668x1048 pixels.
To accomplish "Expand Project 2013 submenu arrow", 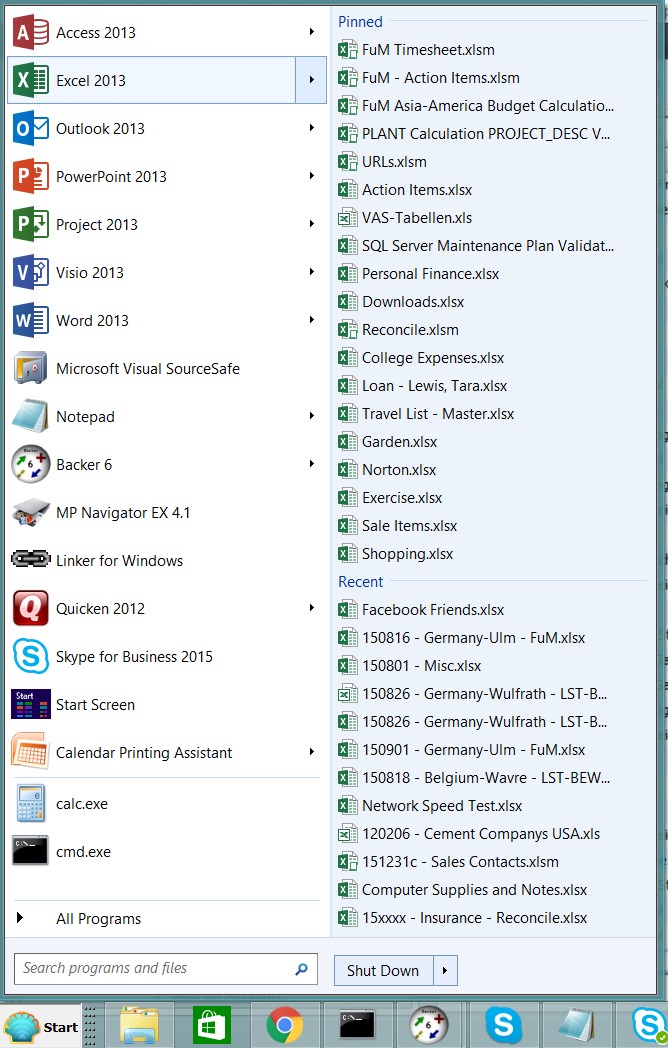I will pyautogui.click(x=312, y=224).
